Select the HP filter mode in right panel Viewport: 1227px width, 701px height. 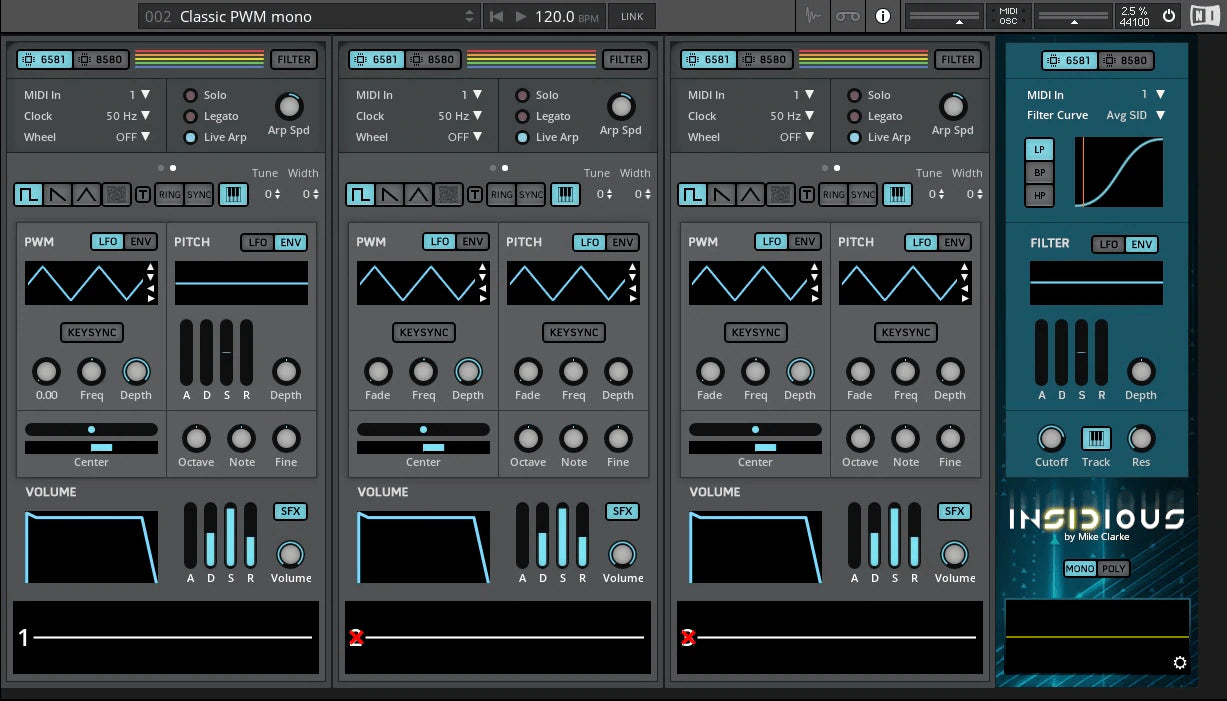(1039, 195)
